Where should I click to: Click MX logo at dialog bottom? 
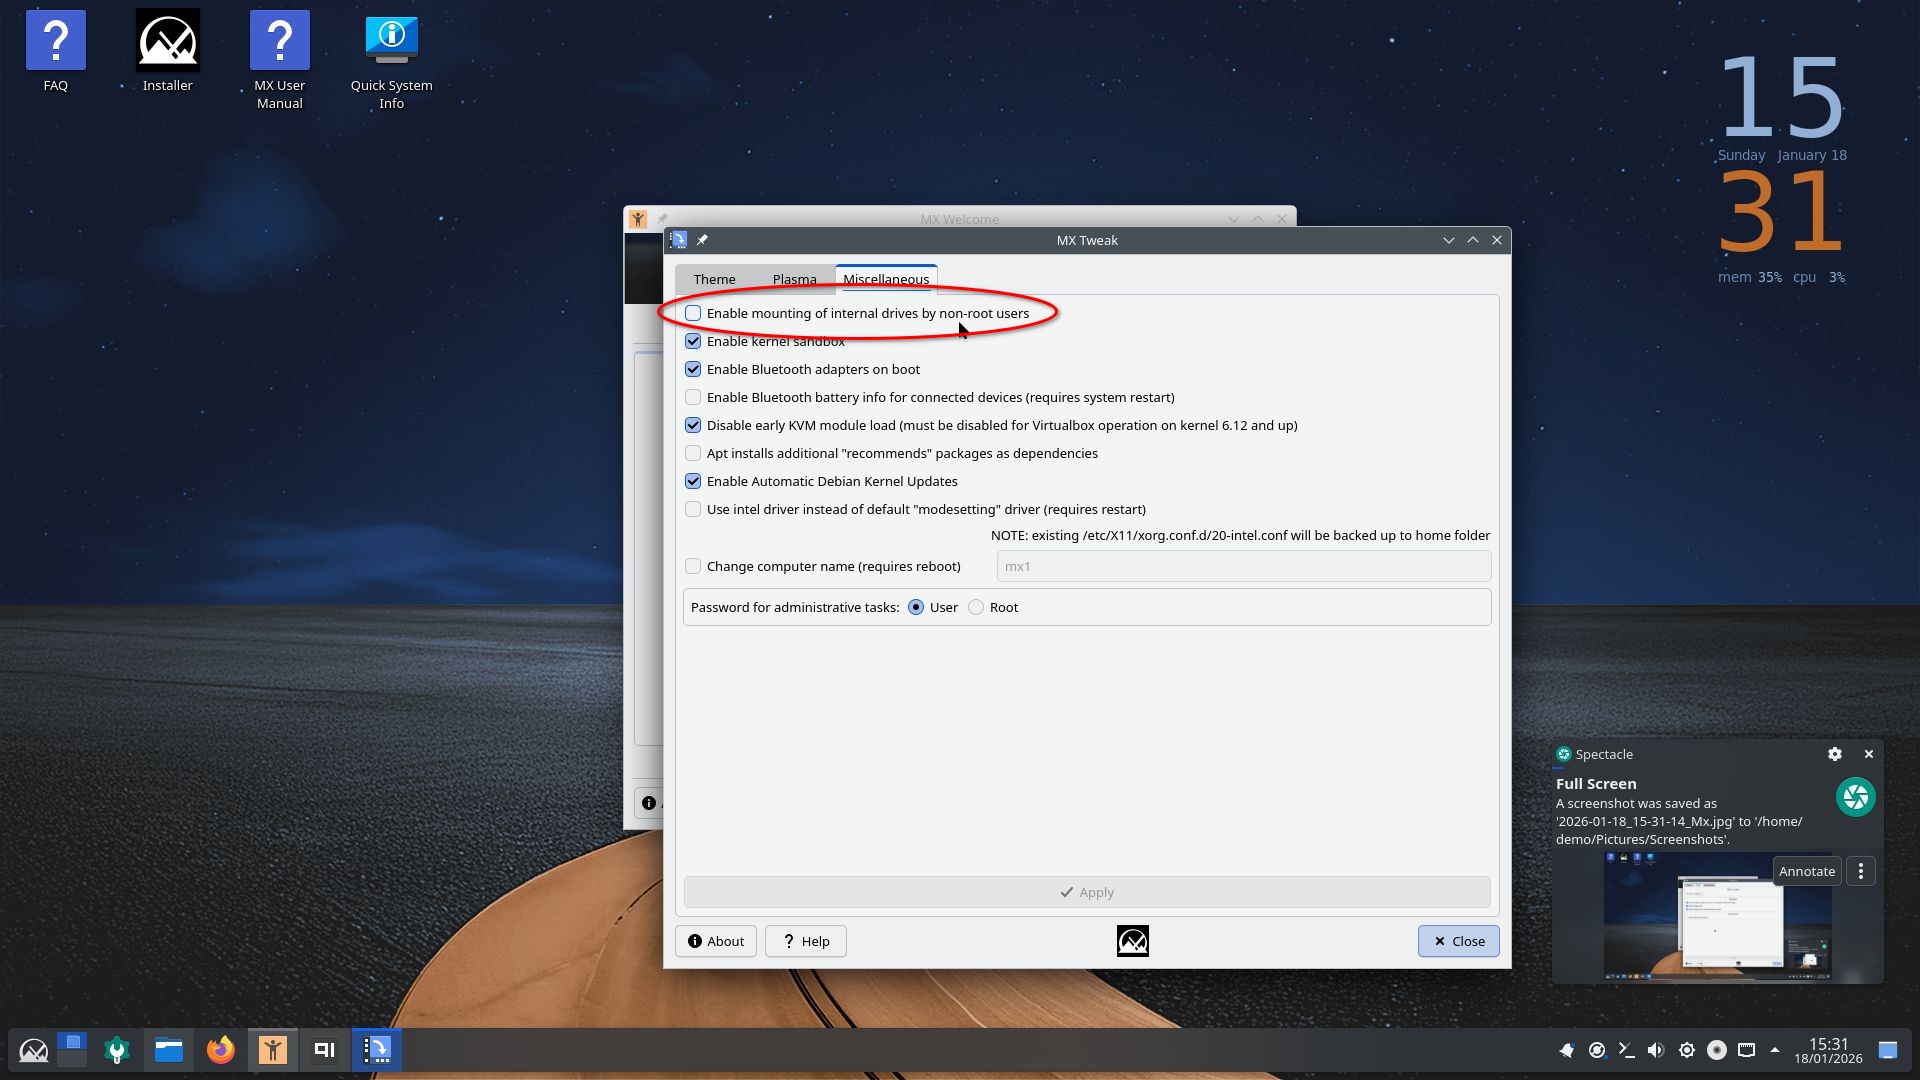pos(1132,941)
